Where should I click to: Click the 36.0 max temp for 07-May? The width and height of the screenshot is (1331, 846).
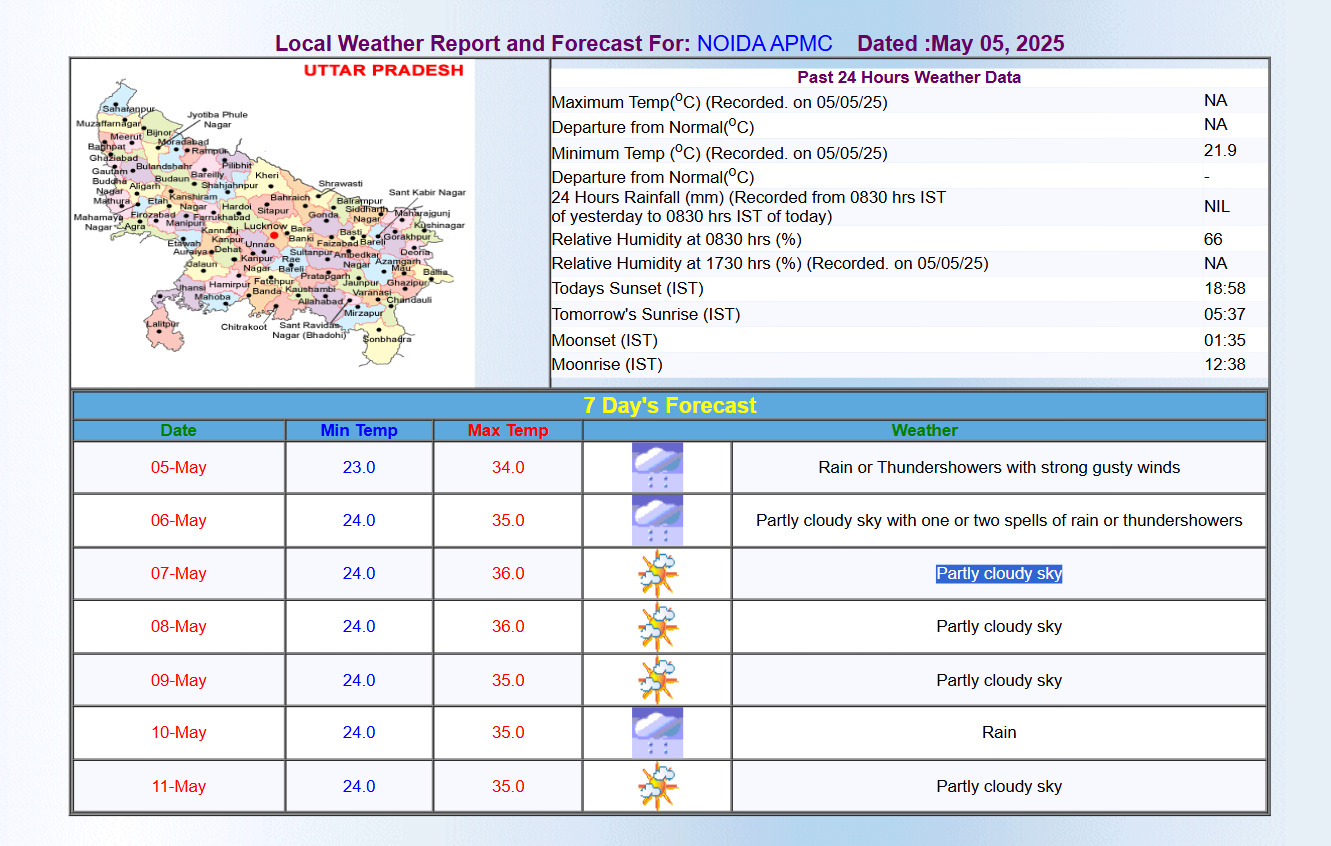point(508,574)
